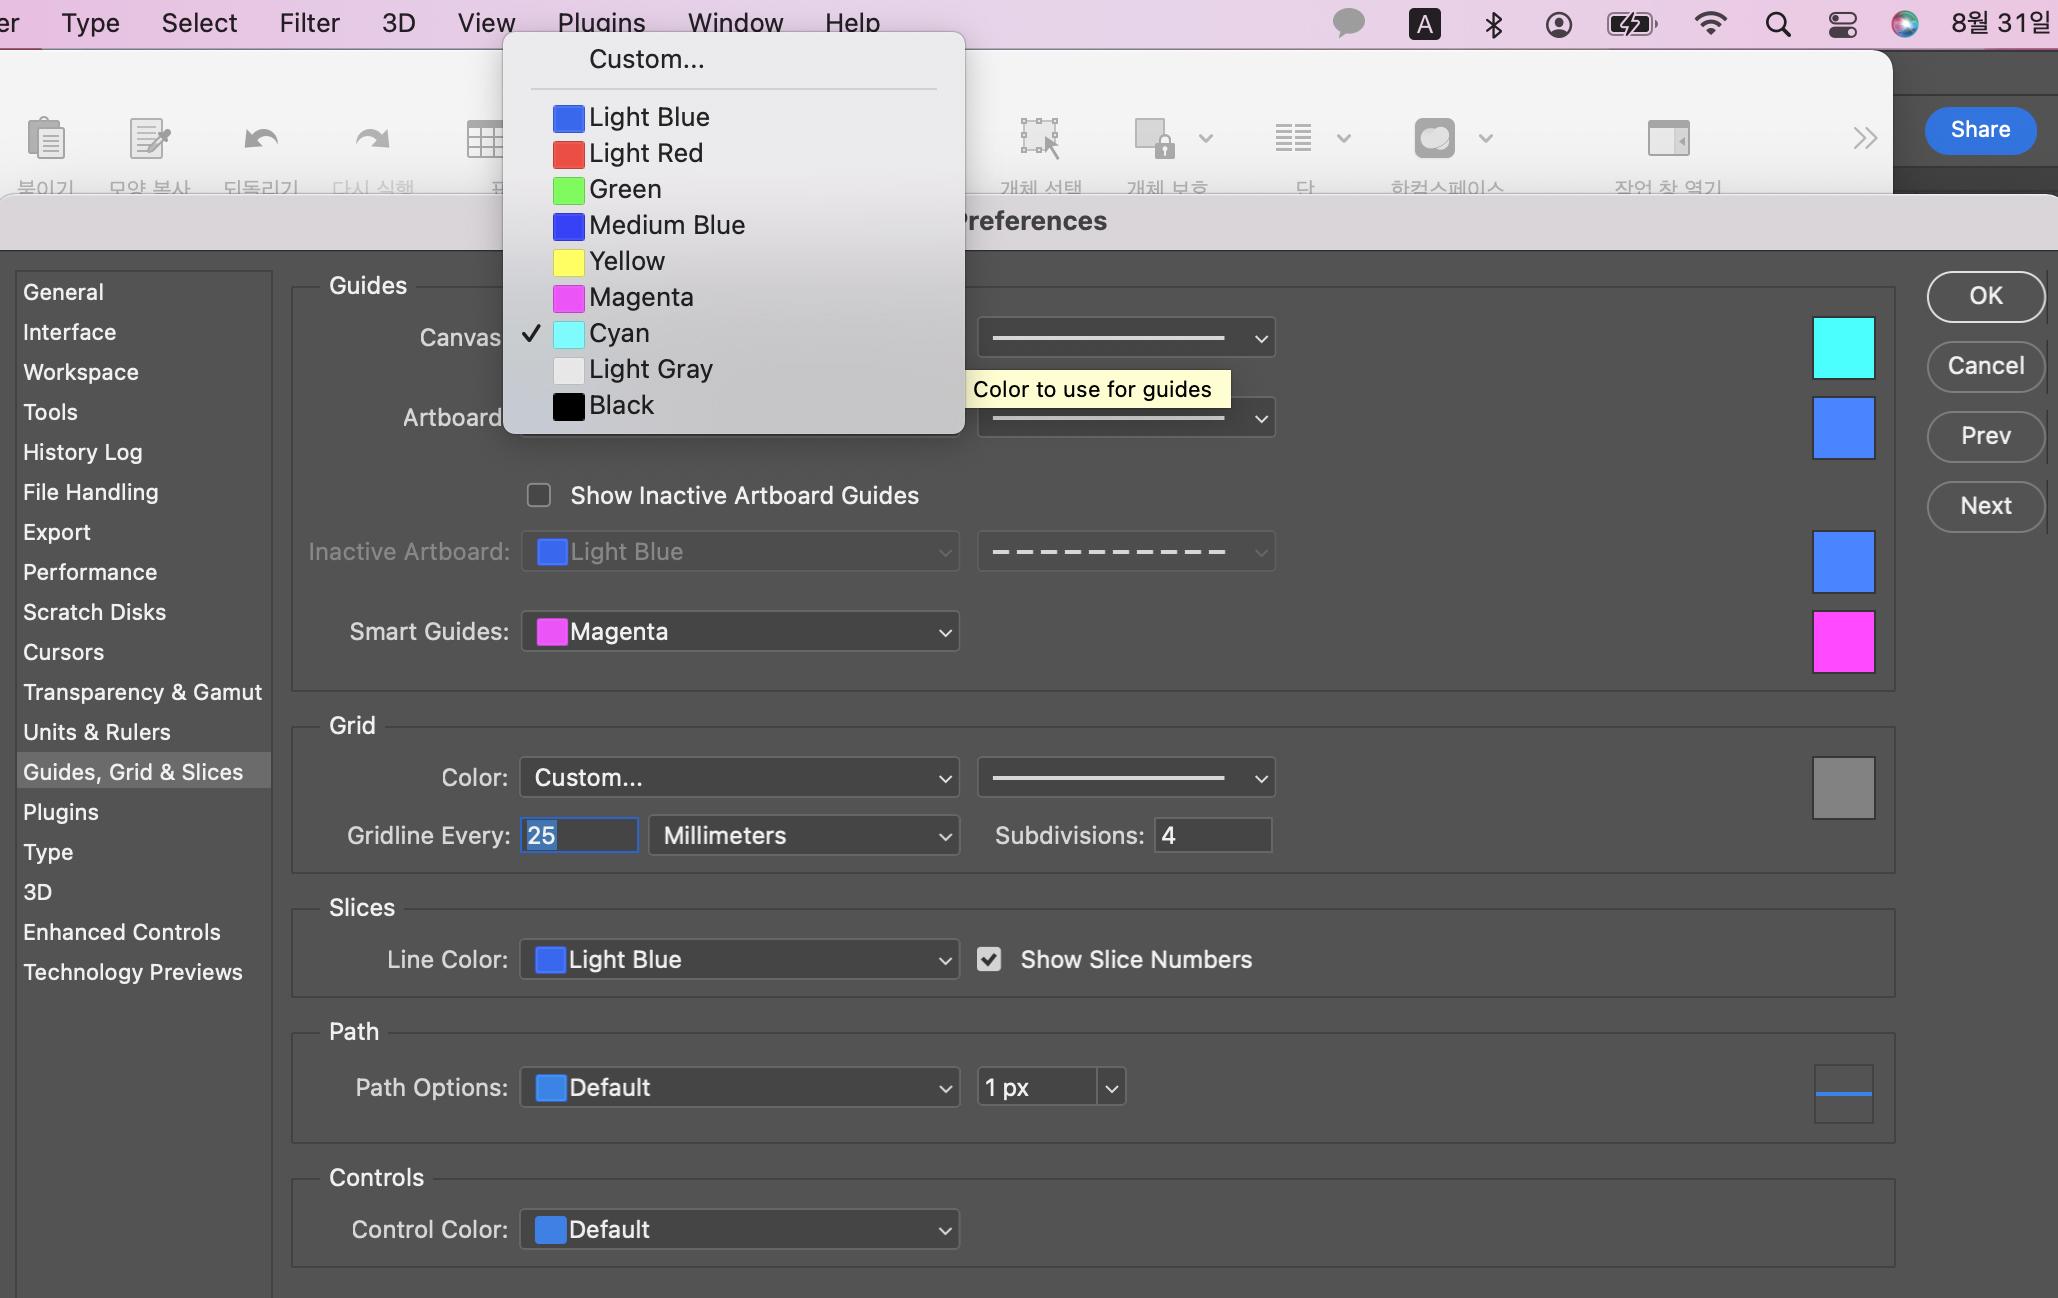Image resolution: width=2058 pixels, height=1298 pixels.
Task: Open the Type menu in menu bar
Action: (x=90, y=23)
